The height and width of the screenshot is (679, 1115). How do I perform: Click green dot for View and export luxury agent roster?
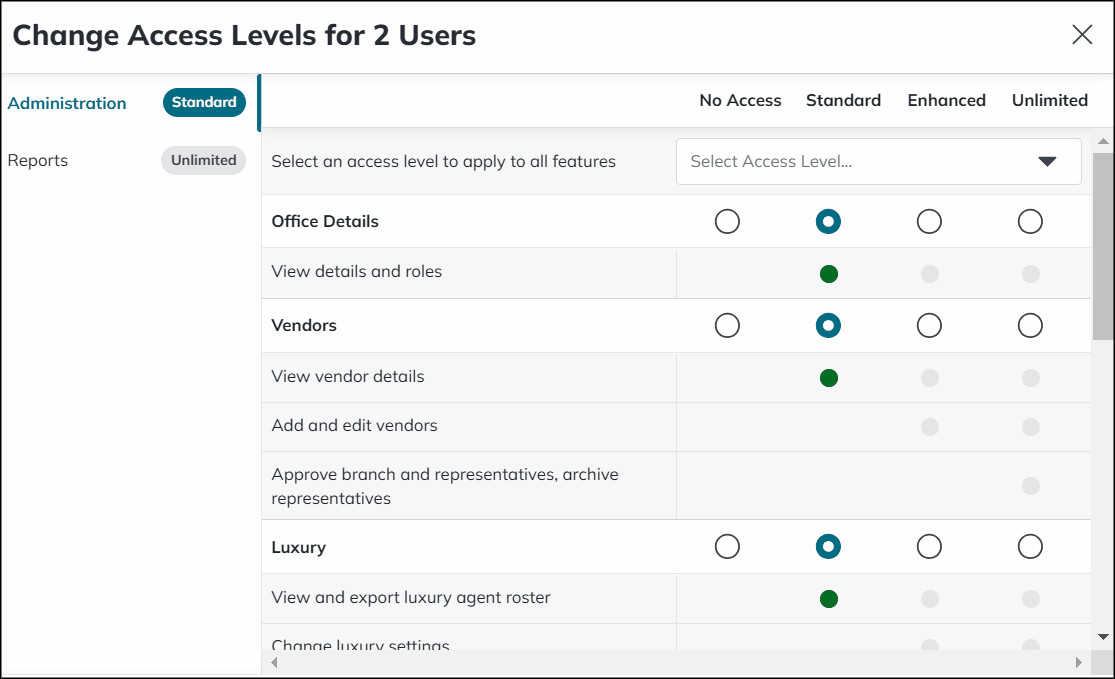click(x=828, y=599)
